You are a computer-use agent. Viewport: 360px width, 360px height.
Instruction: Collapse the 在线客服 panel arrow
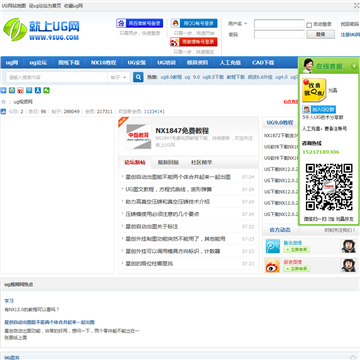(x=354, y=66)
